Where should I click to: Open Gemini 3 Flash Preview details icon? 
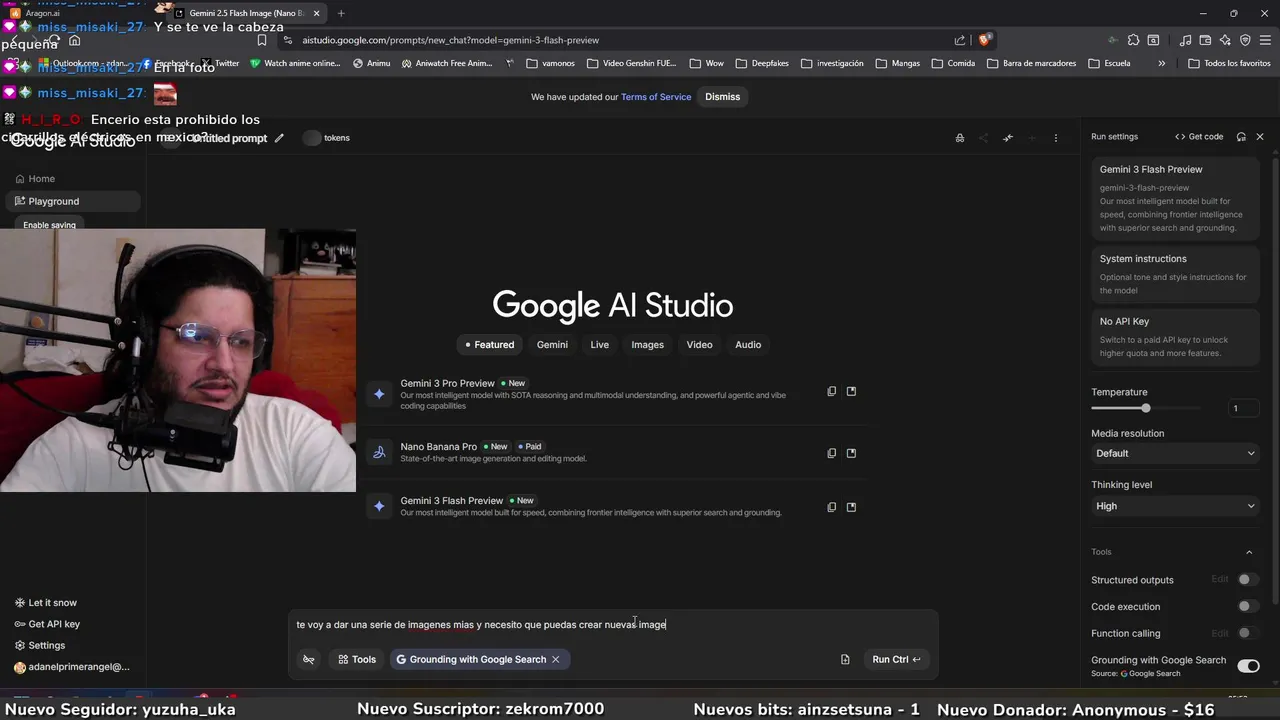[852, 507]
